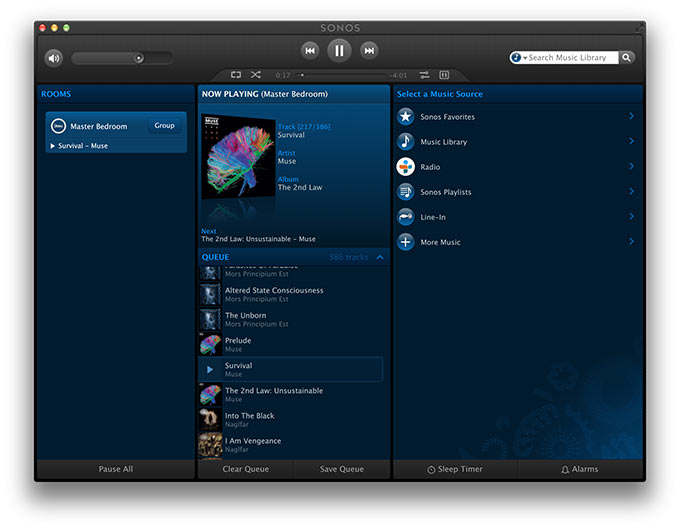This screenshot has width=680, height=529.
Task: Select the Master Bedroom room
Action: (x=116, y=132)
